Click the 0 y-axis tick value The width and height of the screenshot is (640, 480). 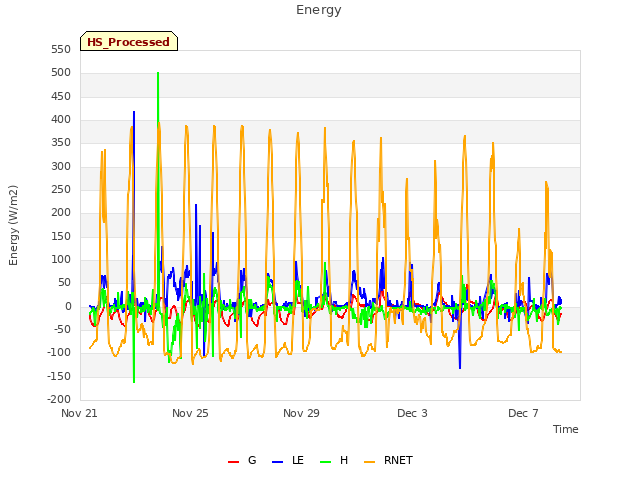68,306
